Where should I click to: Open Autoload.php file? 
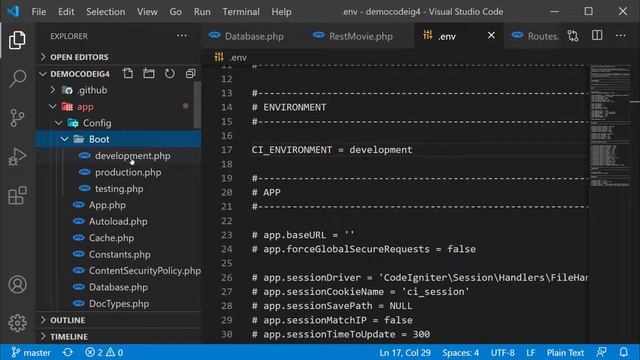[x=118, y=221]
